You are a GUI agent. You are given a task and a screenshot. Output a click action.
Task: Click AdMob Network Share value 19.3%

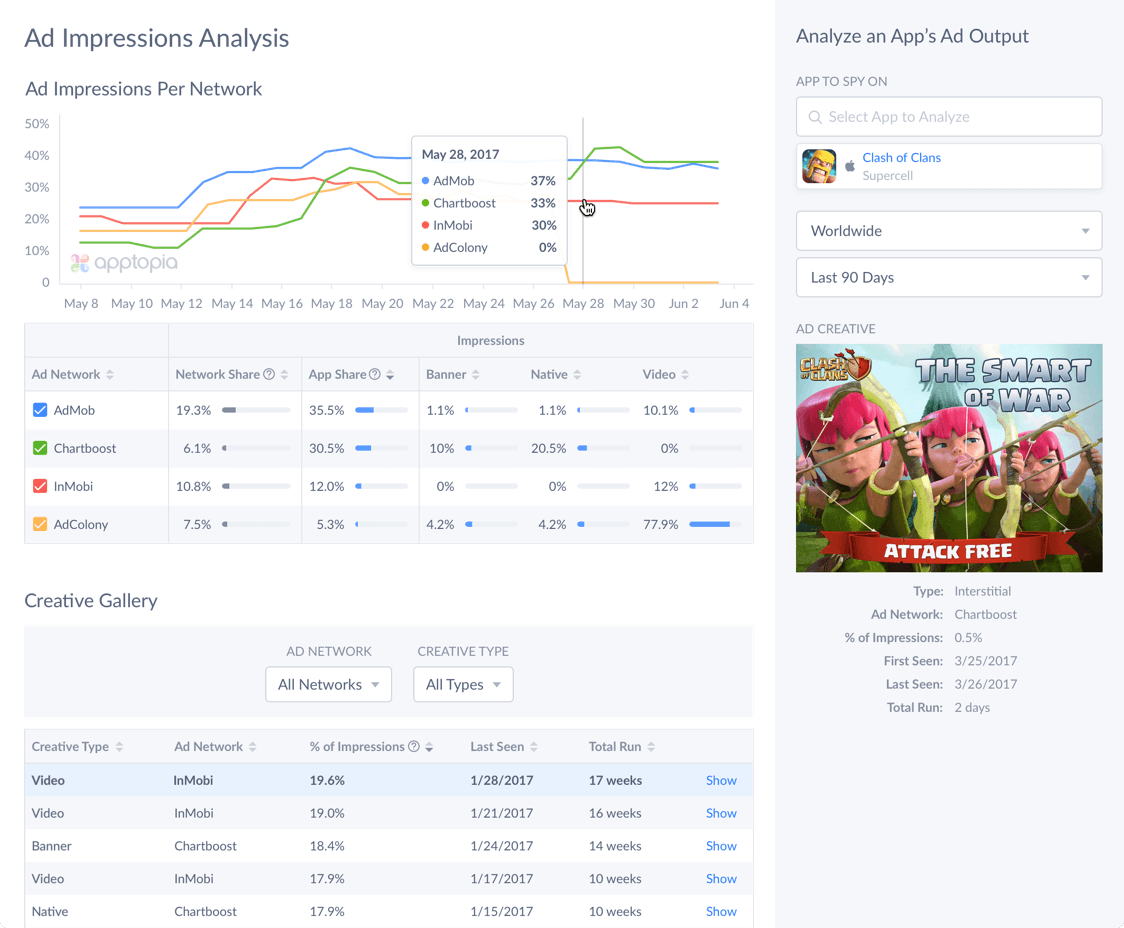[194, 410]
